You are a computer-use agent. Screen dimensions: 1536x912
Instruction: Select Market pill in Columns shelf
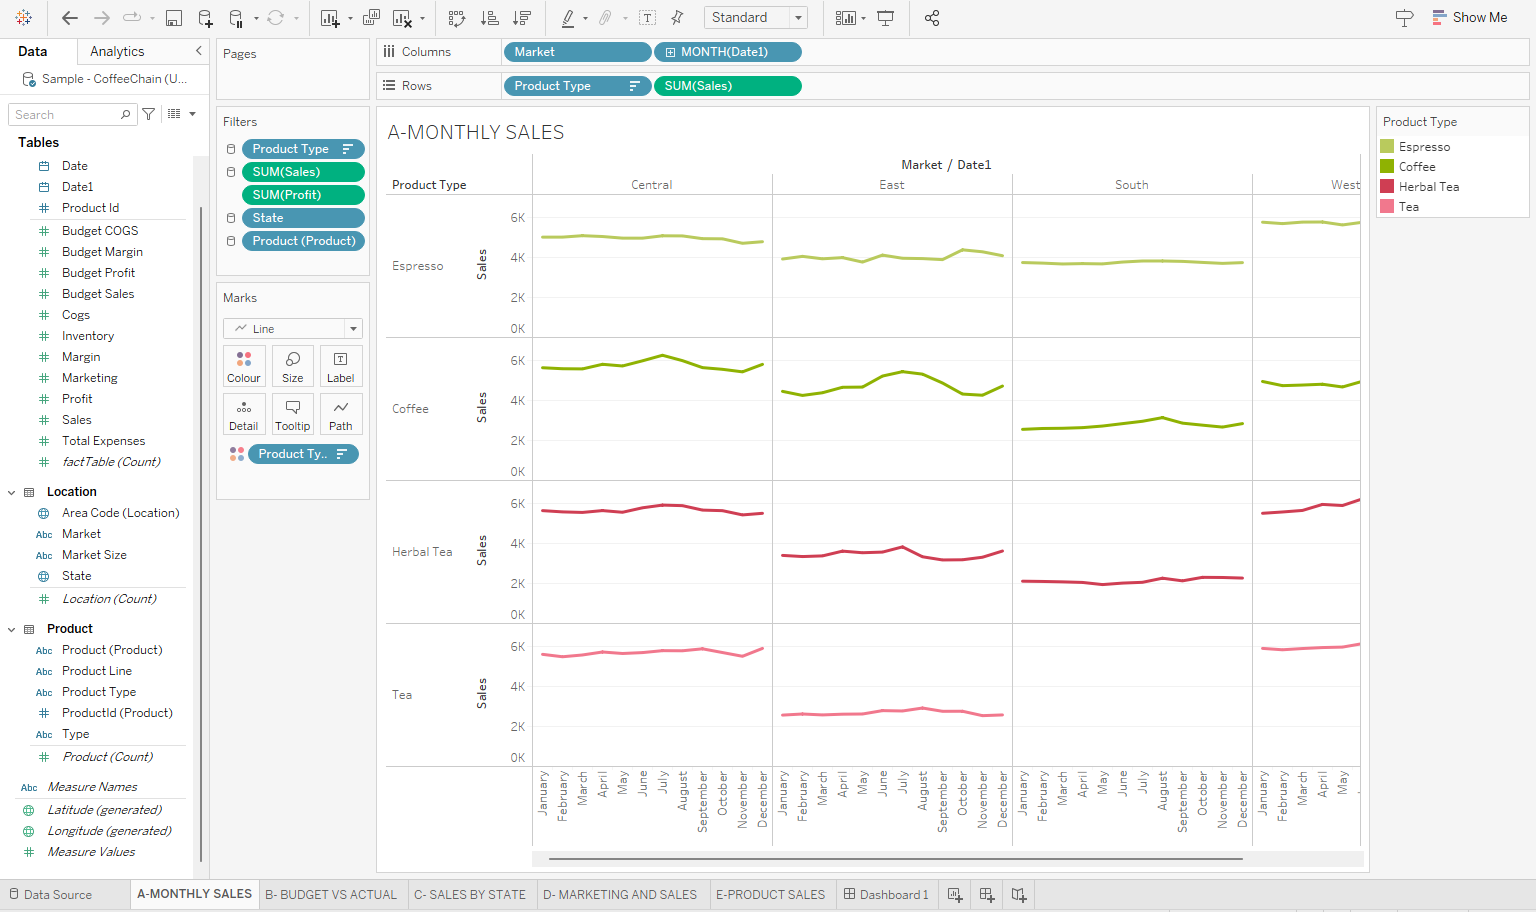(x=577, y=52)
